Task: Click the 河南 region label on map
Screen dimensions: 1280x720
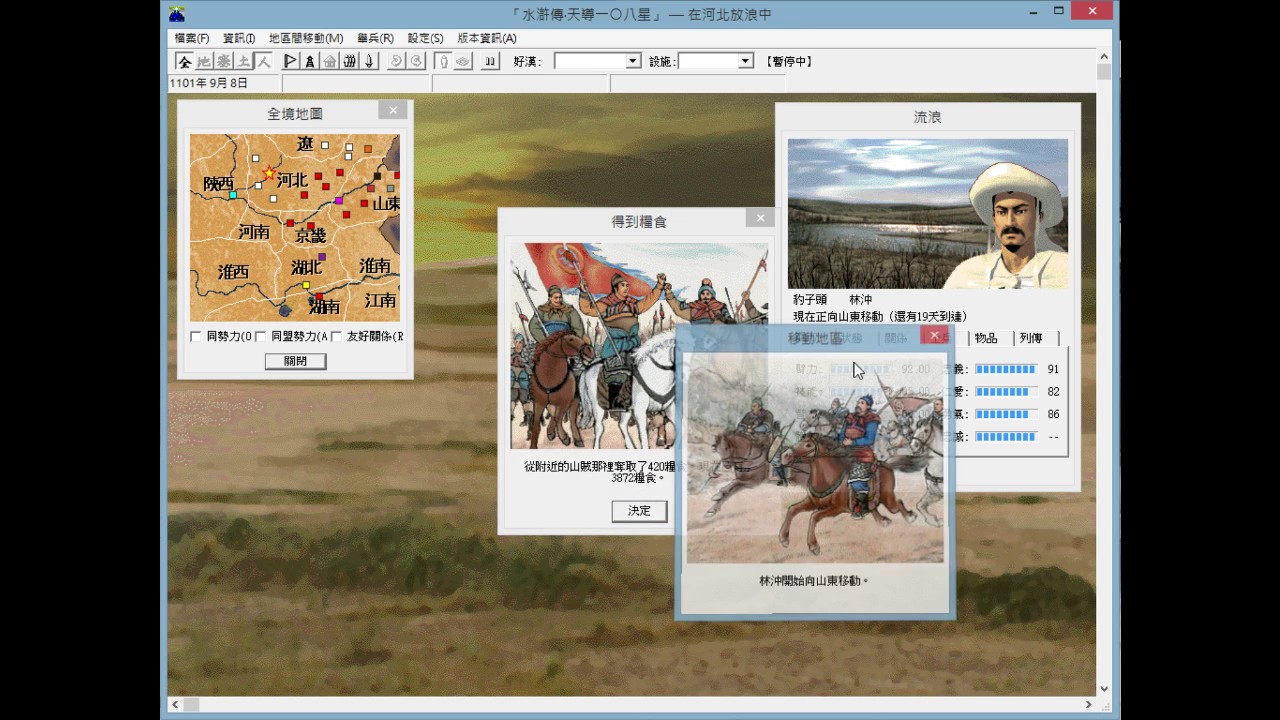Action: (x=254, y=232)
